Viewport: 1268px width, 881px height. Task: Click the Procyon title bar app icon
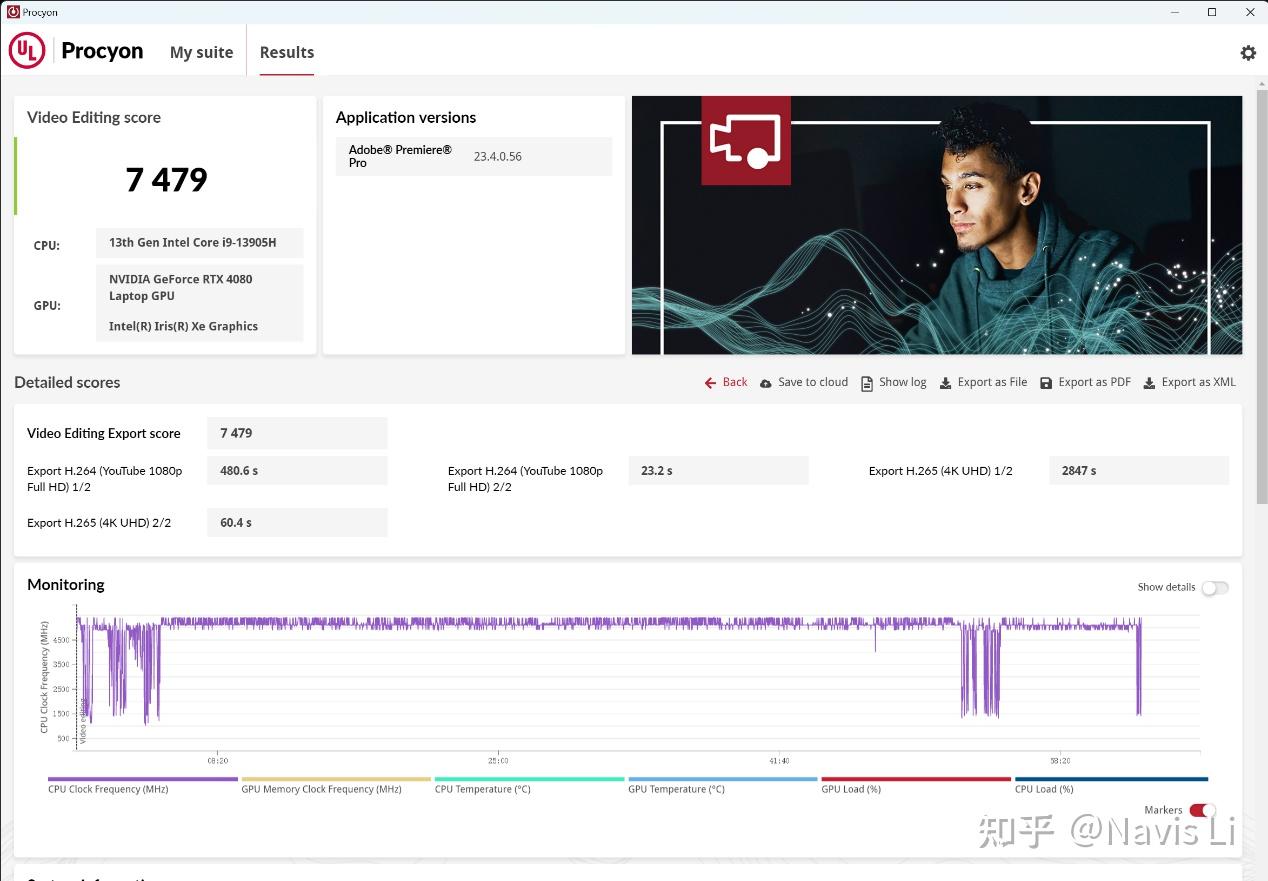point(13,12)
